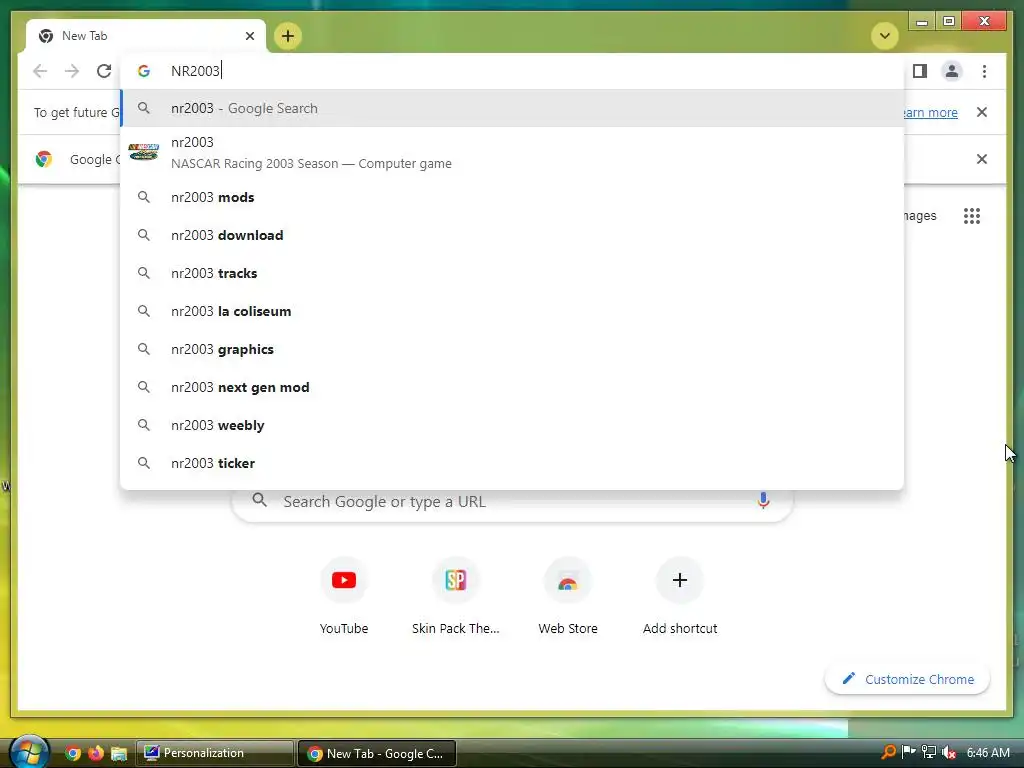1024x768 pixels.
Task: Open file explorer quick launch icon
Action: click(x=119, y=754)
